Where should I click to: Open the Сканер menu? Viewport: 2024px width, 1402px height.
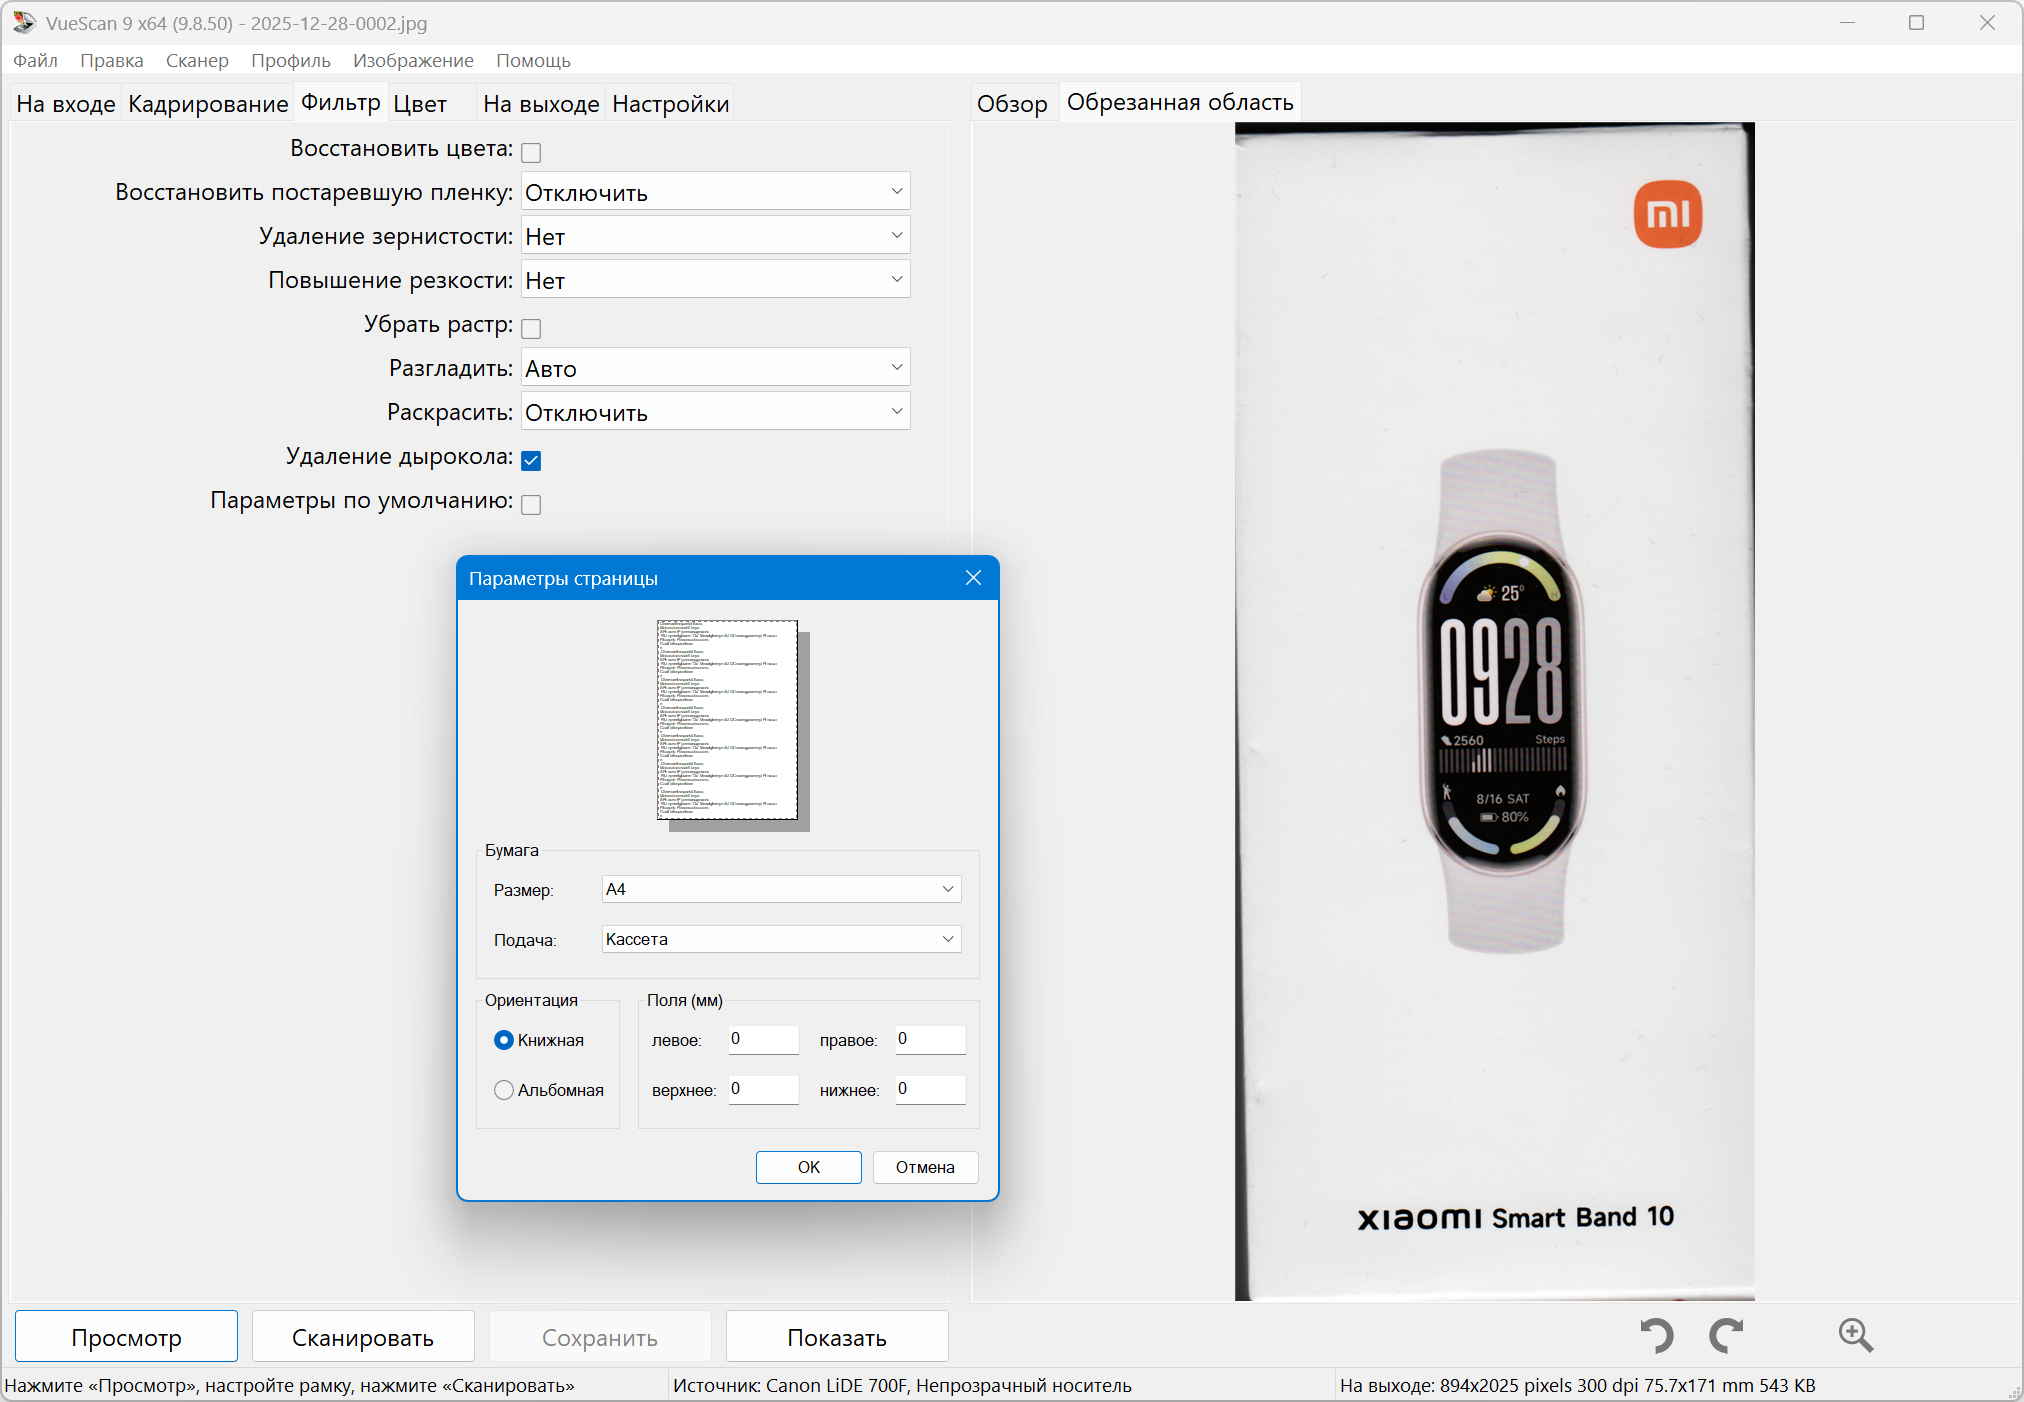coord(197,60)
